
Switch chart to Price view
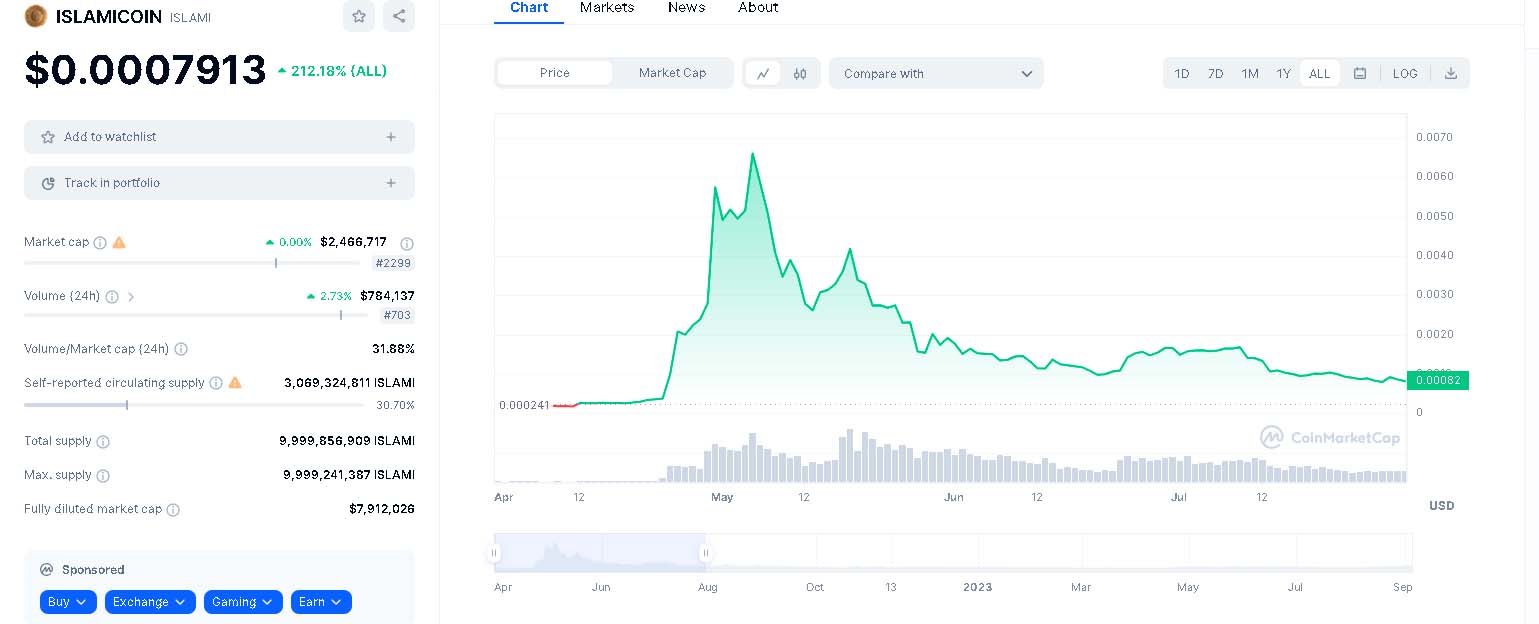(555, 73)
